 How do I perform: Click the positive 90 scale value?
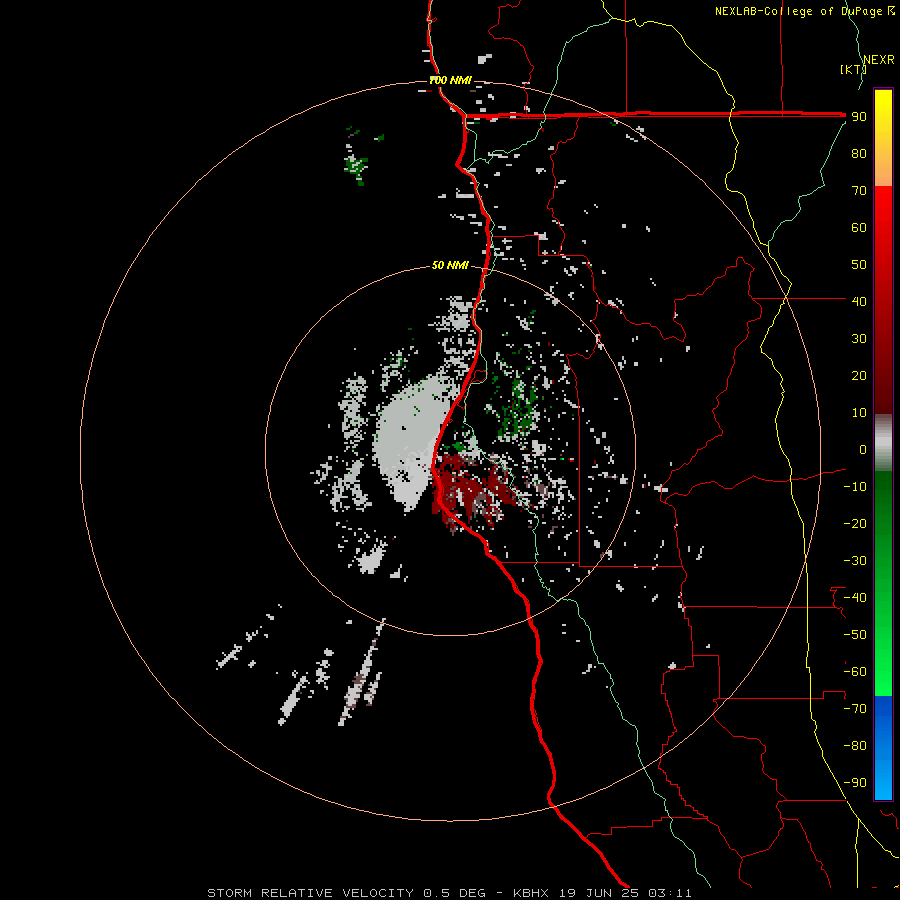(859, 117)
